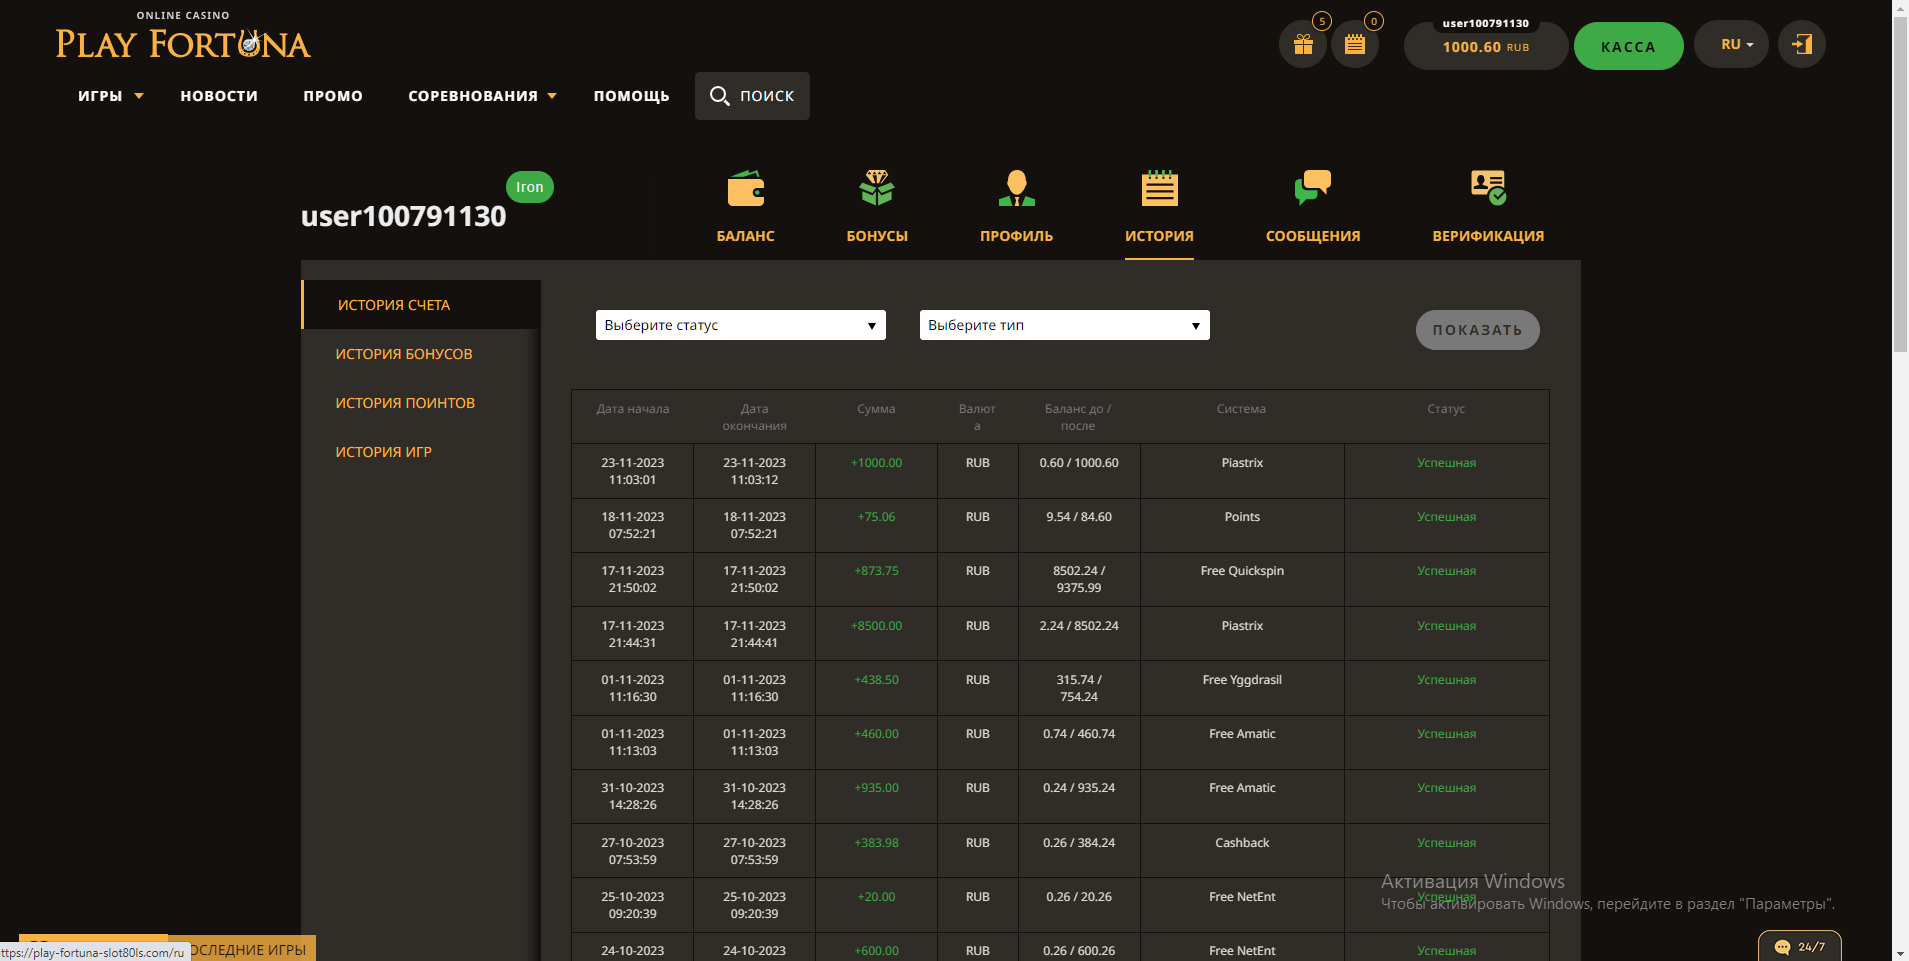Open the Бонусы diamond icon
Screen dimensions: 1909x961
pos(876,188)
